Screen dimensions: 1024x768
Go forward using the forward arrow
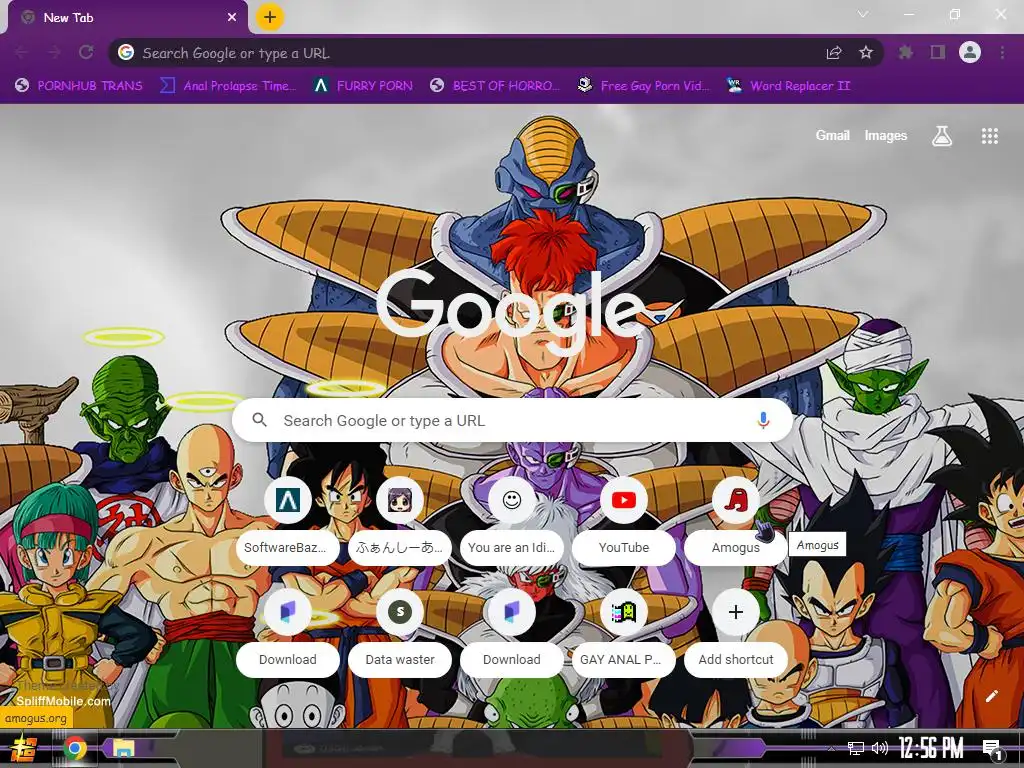(54, 53)
